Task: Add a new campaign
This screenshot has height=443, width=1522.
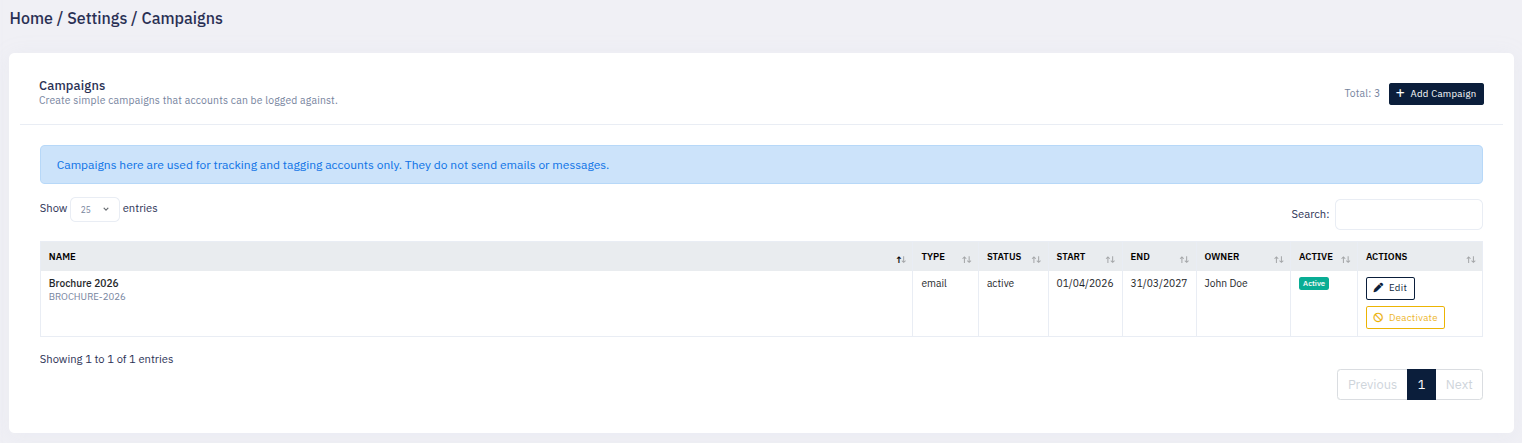Action: point(1436,94)
